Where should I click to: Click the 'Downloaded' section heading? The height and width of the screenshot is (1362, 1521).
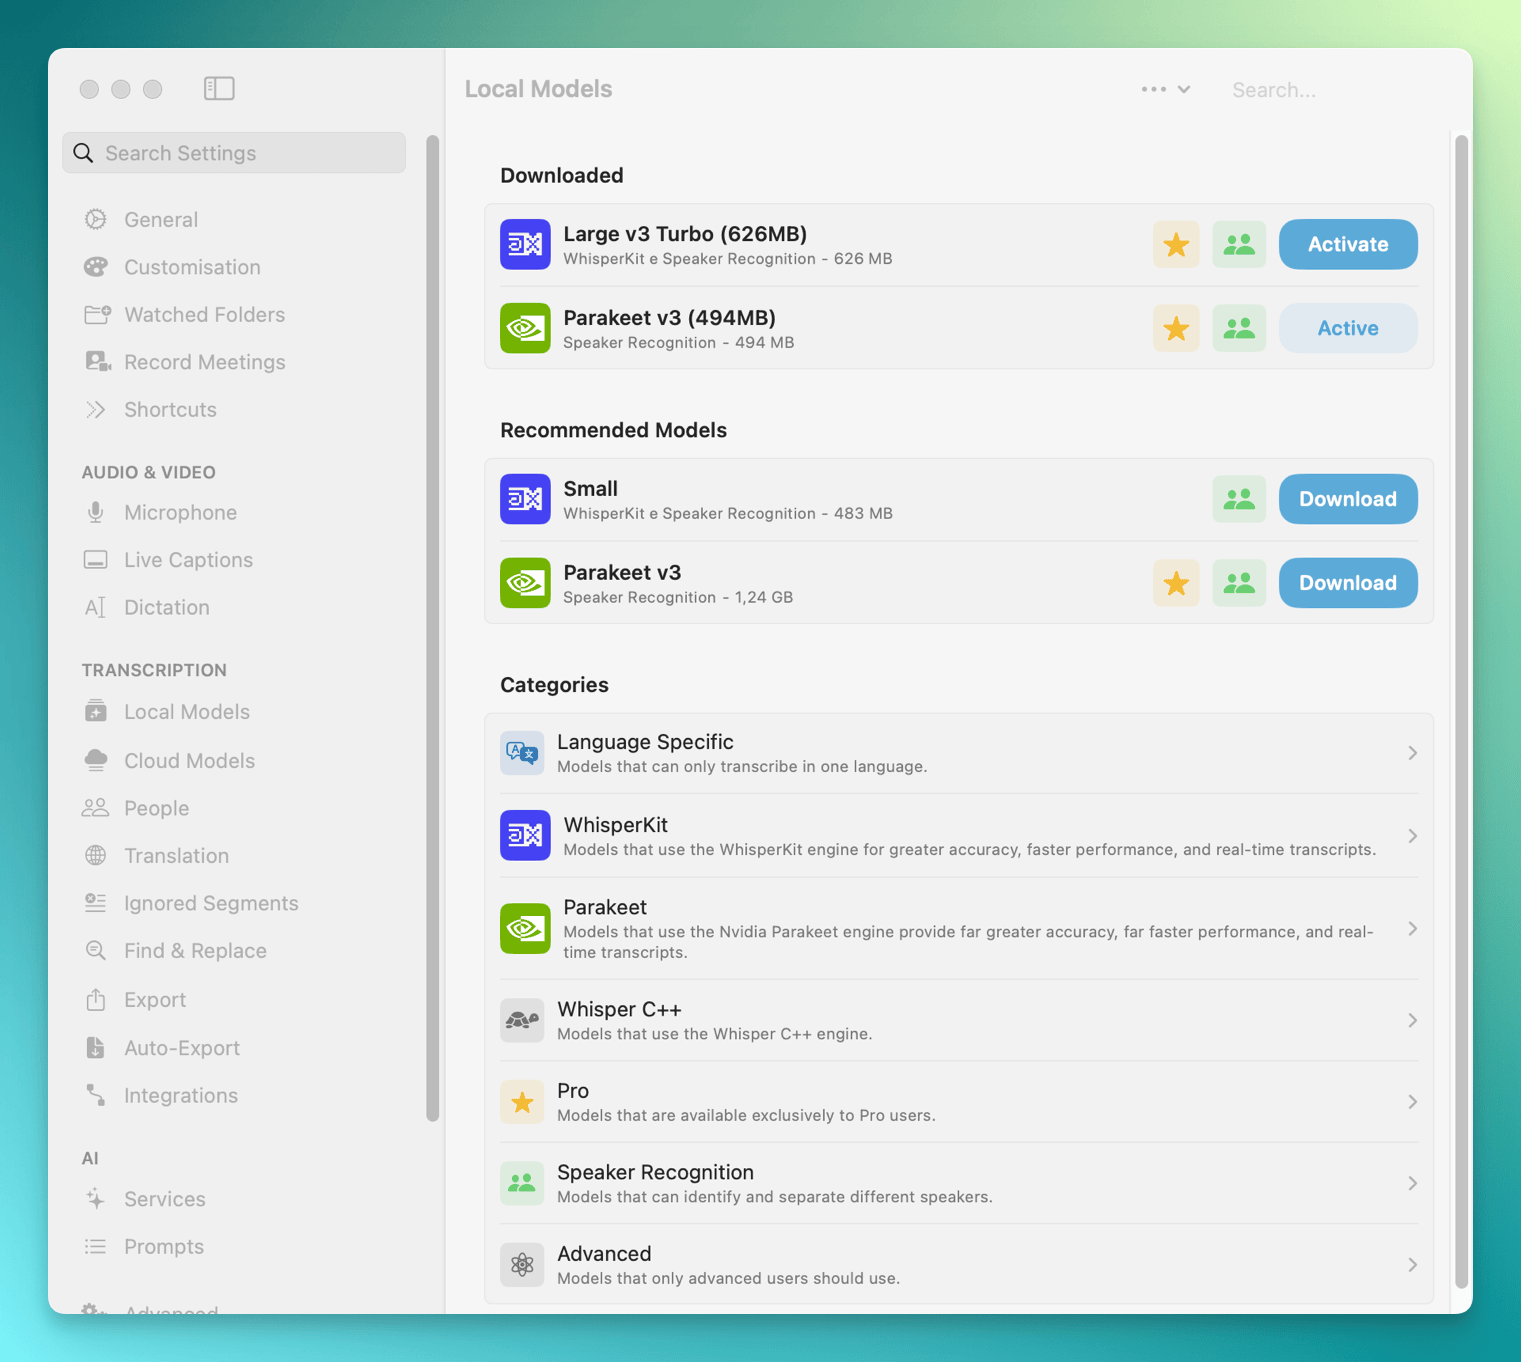[x=561, y=175]
